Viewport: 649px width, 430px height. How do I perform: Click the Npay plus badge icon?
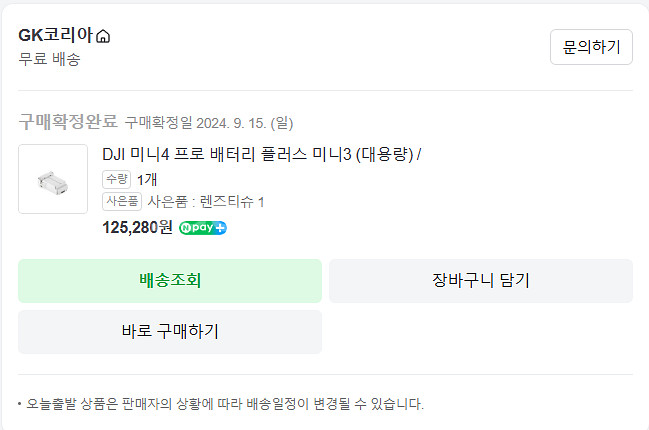203,227
